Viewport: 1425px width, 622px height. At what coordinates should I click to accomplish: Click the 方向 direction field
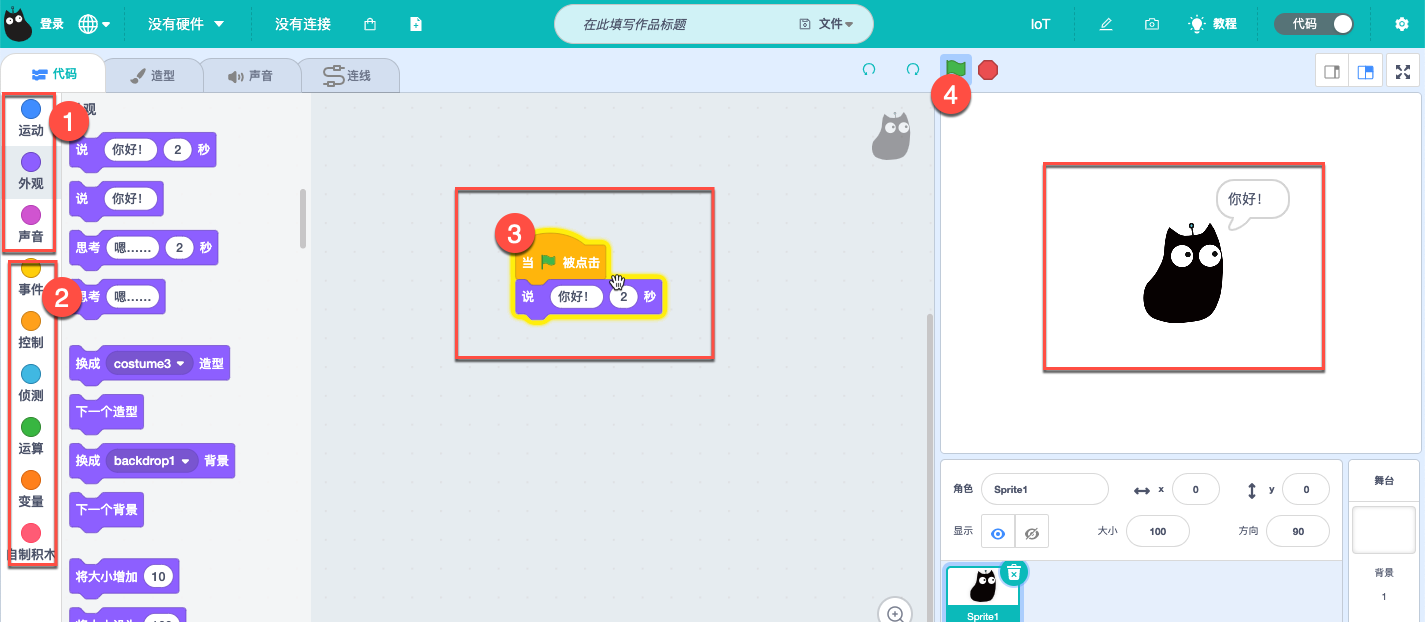1298,531
